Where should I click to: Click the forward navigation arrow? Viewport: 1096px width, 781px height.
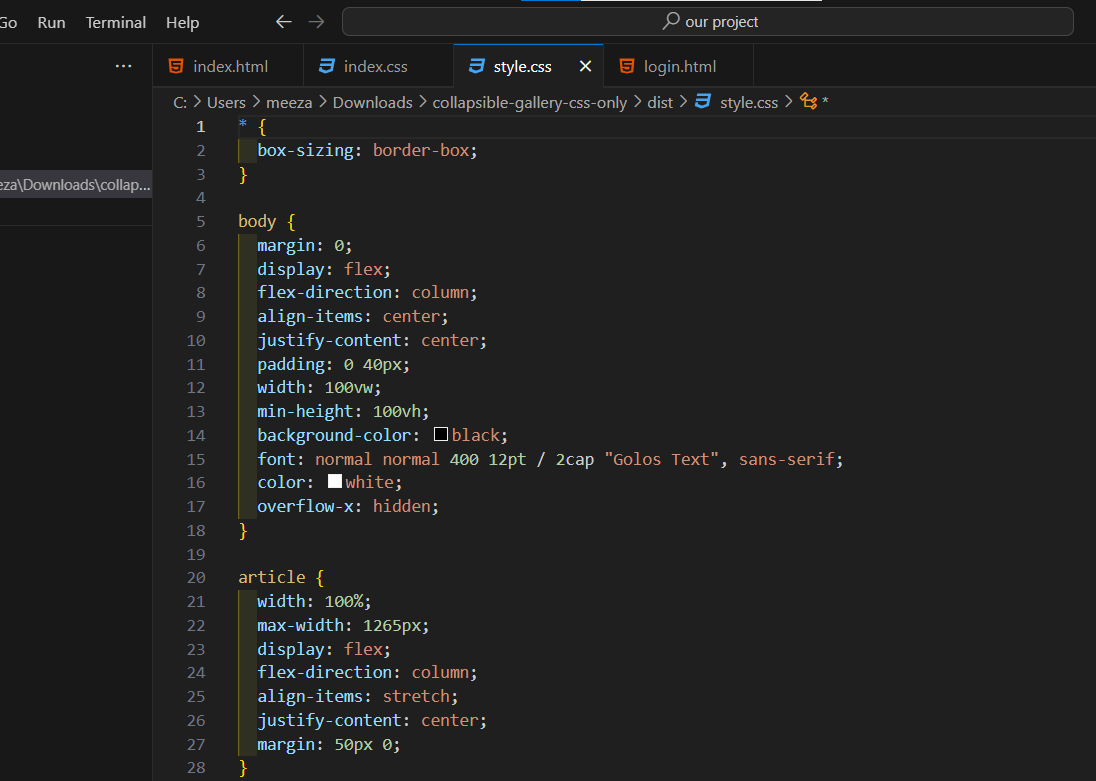point(317,21)
